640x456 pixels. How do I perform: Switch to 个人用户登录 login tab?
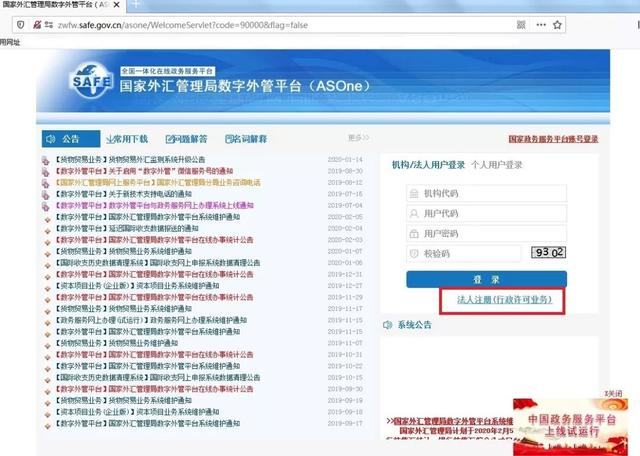[x=497, y=165]
